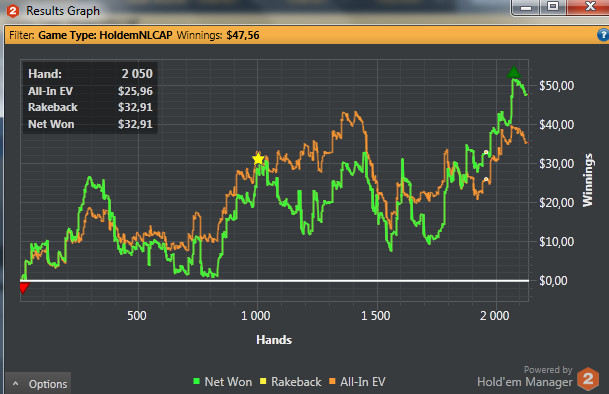This screenshot has width=609, height=394.
Task: Toggle the All-In EV legend entry
Action: tap(357, 382)
